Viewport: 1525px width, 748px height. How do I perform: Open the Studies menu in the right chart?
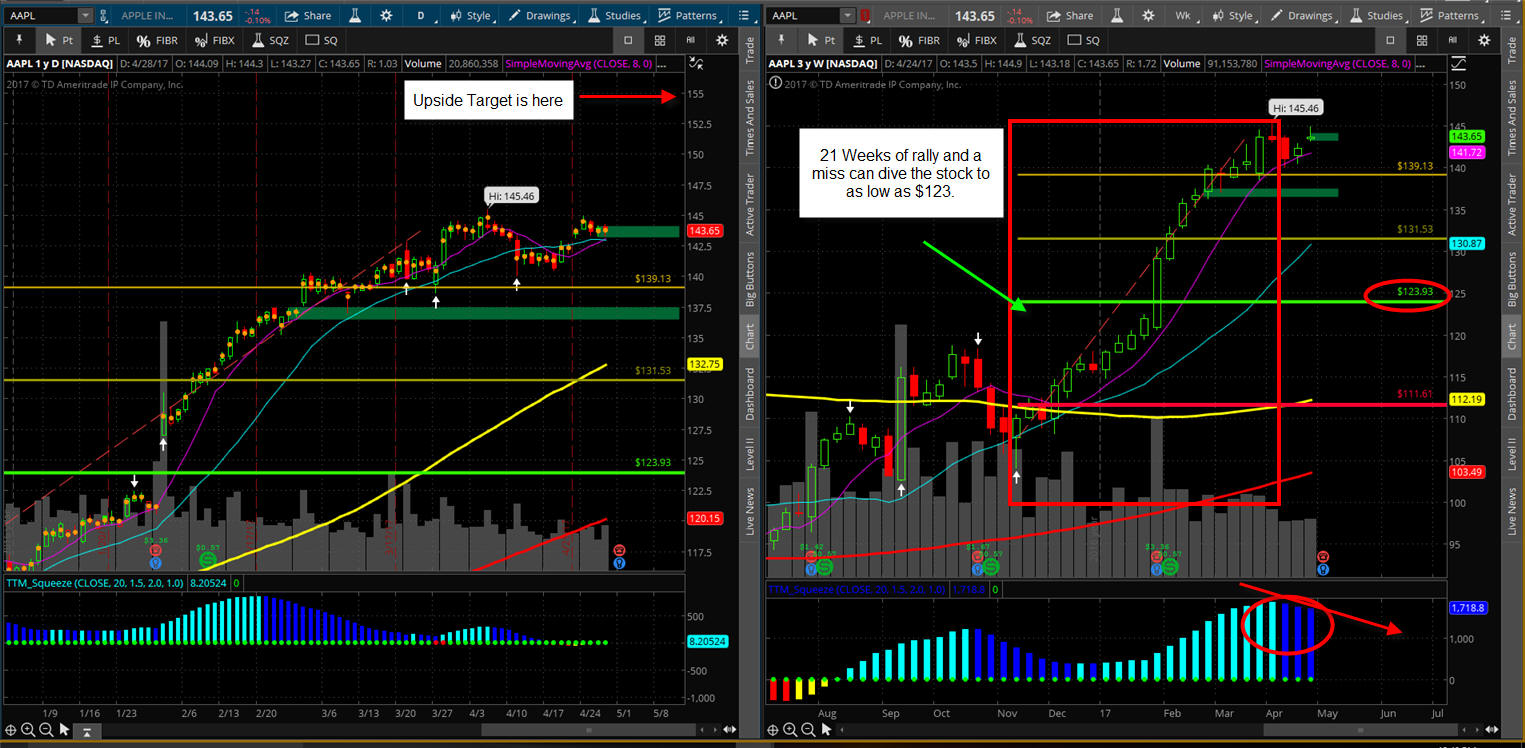click(x=1376, y=15)
